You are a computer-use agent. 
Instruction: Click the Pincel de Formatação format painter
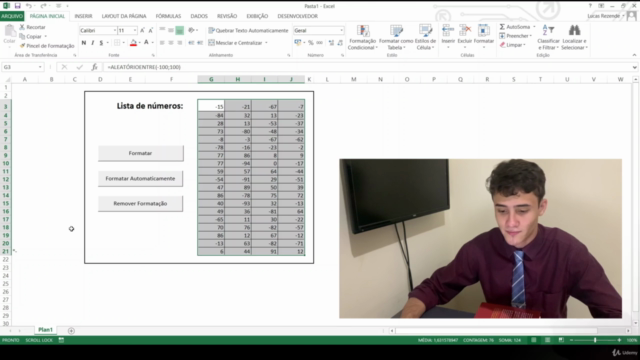coord(47,46)
